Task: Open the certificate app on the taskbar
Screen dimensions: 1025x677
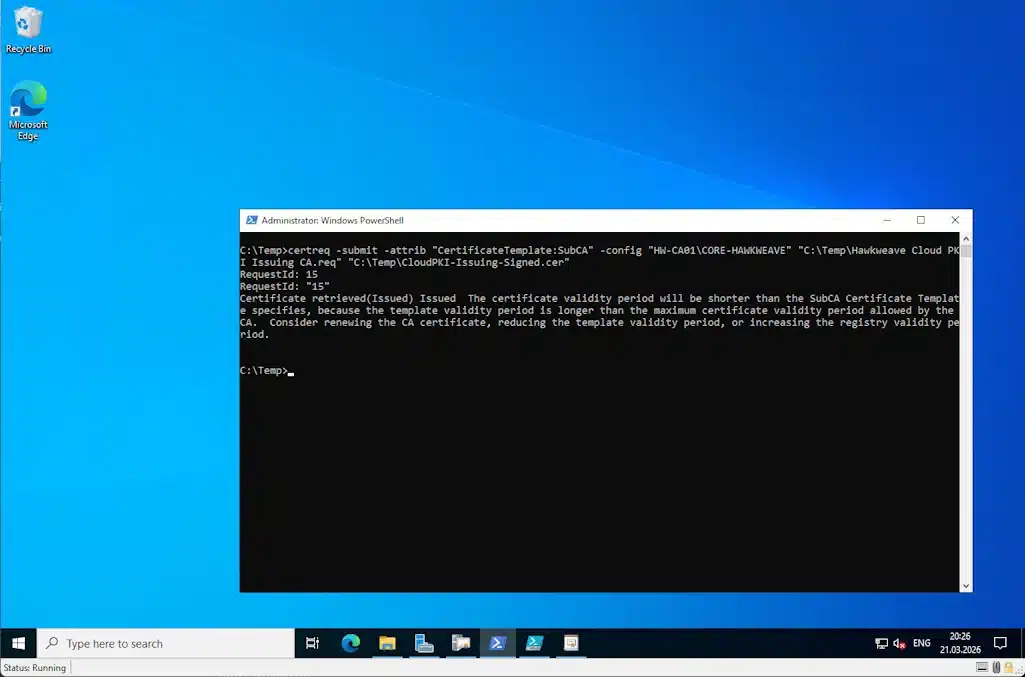Action: click(570, 643)
